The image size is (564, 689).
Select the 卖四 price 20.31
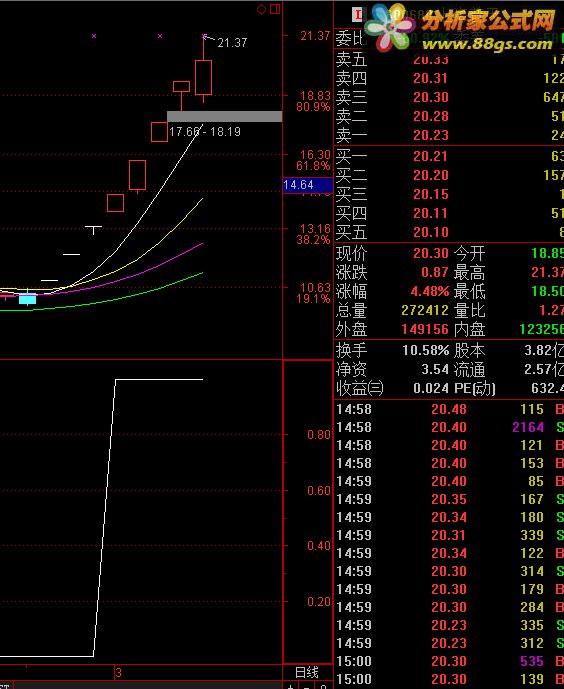430,78
